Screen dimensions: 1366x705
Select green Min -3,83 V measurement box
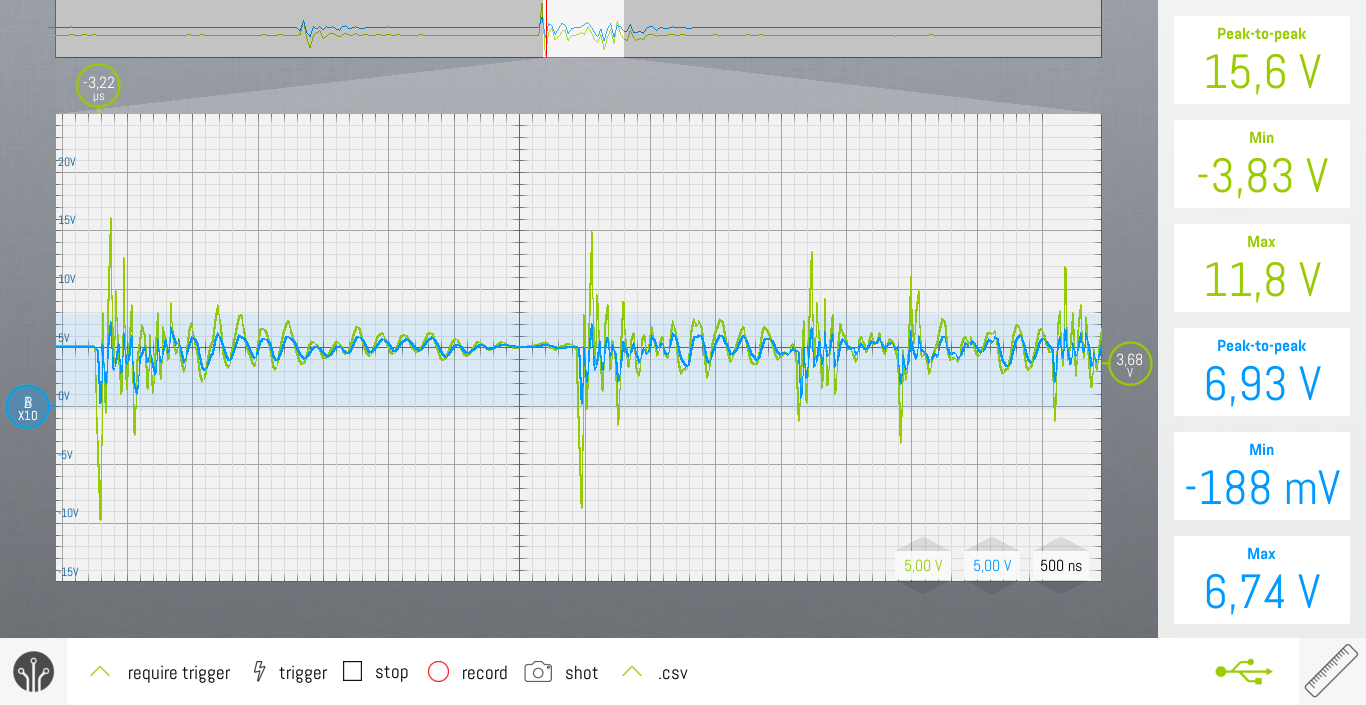[x=1261, y=164]
